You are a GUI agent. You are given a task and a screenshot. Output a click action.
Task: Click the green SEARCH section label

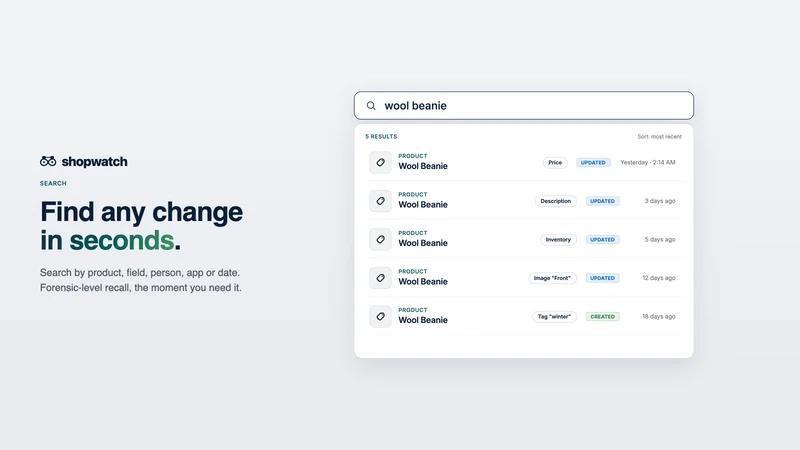click(53, 183)
